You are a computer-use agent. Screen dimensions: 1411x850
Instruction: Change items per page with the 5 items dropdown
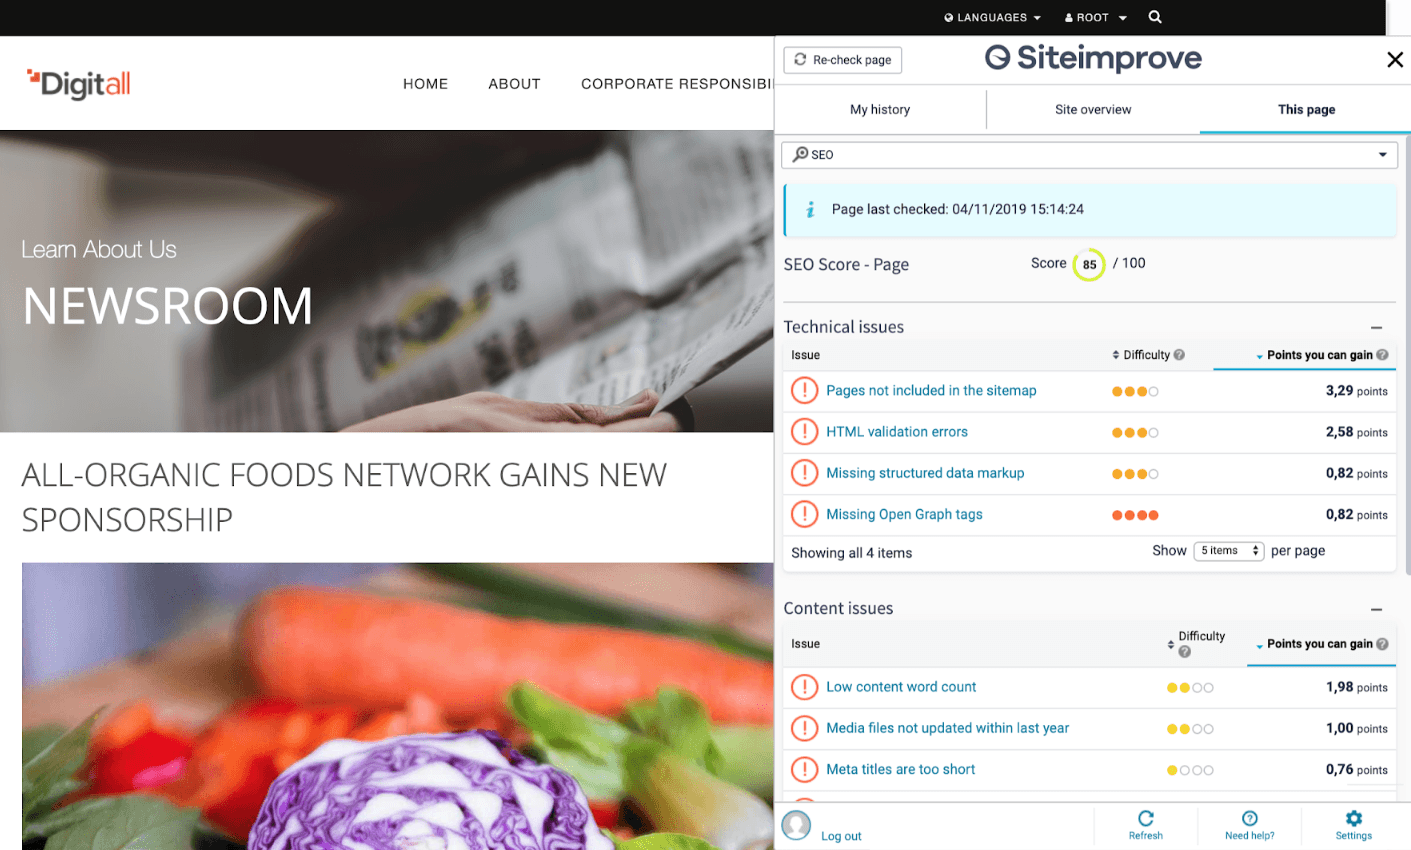(1228, 550)
